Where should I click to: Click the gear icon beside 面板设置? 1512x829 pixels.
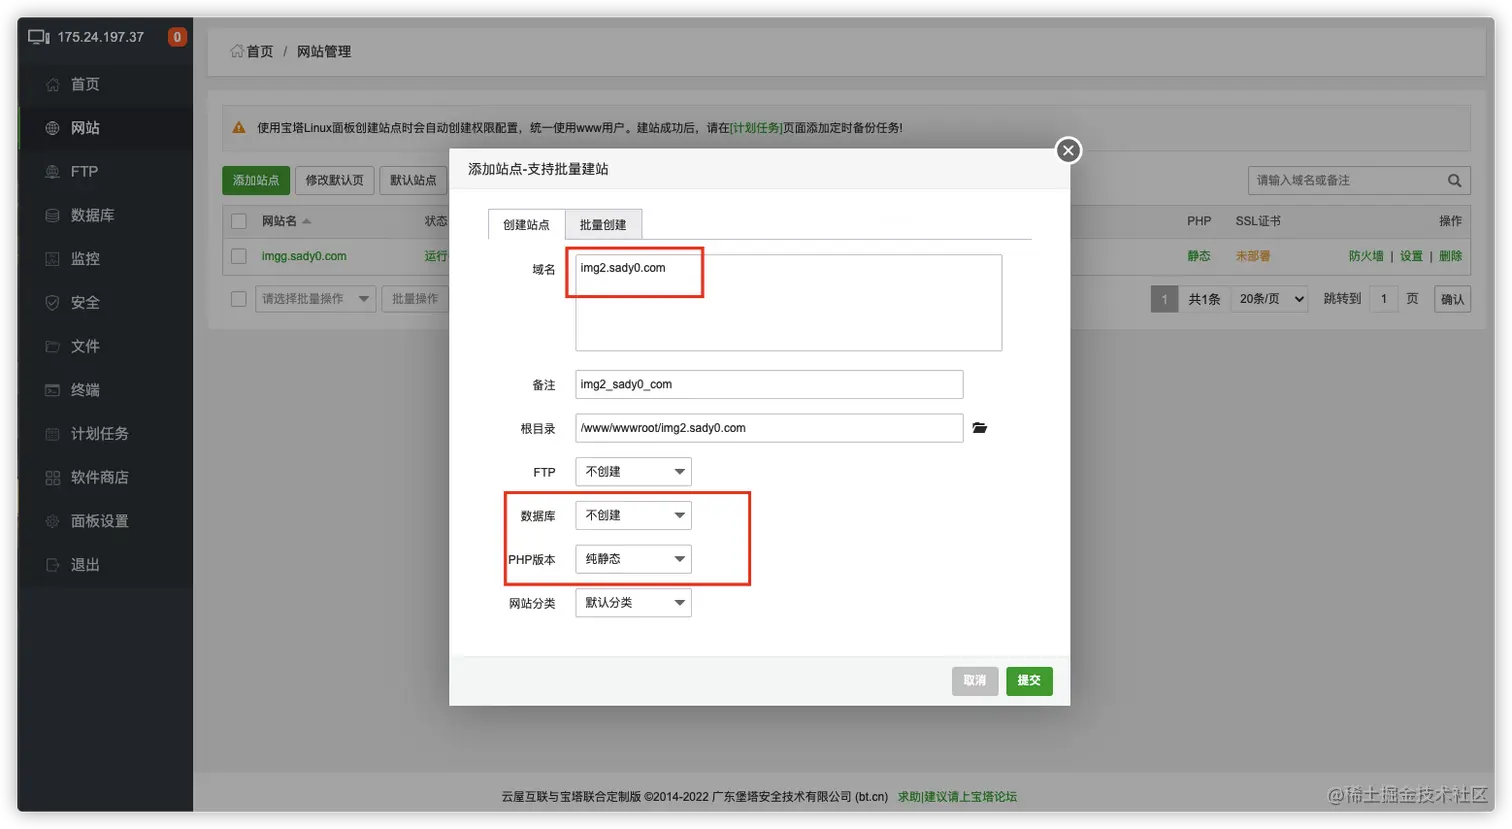[x=52, y=521]
